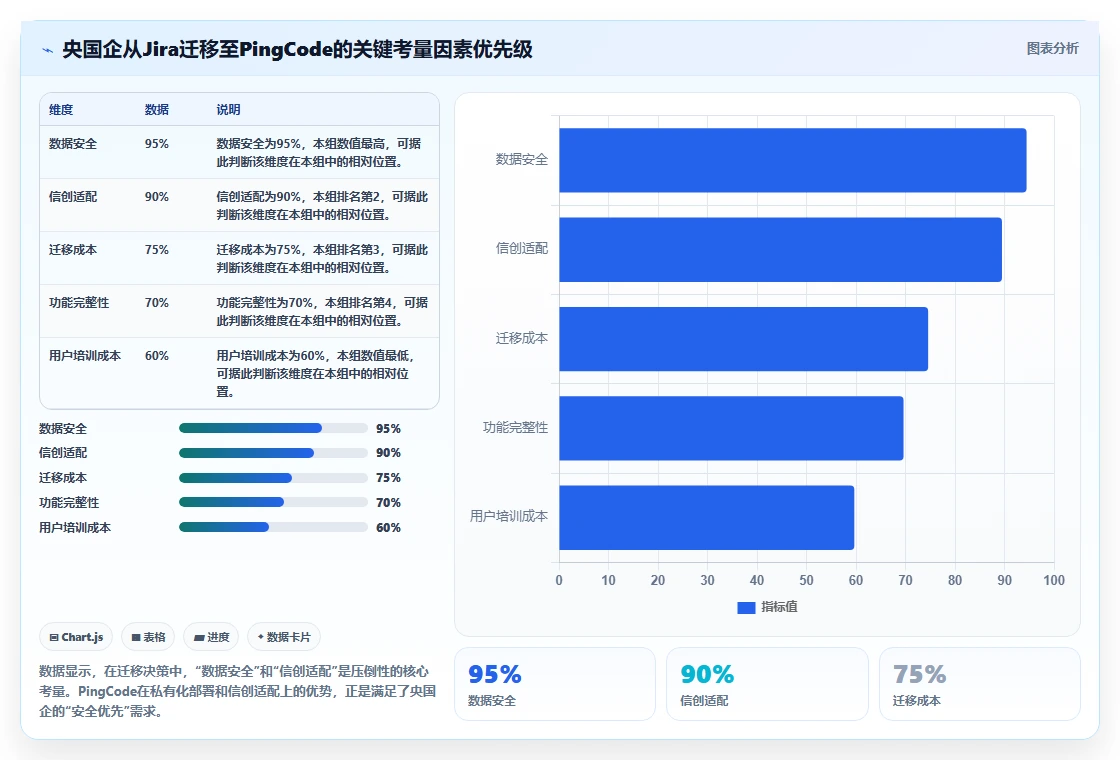This screenshot has width=1120, height=760.
Task: Click the 信创适配 progress bar
Action: click(273, 453)
